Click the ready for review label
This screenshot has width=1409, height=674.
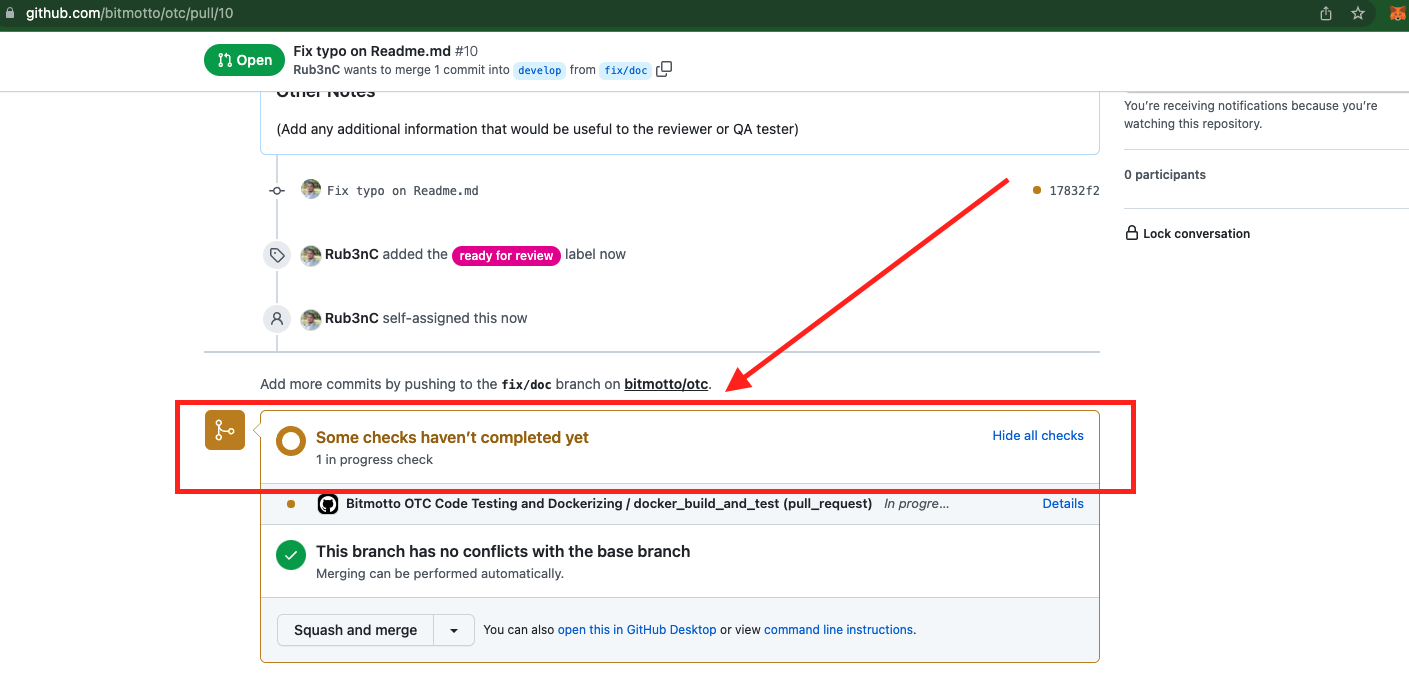point(506,255)
